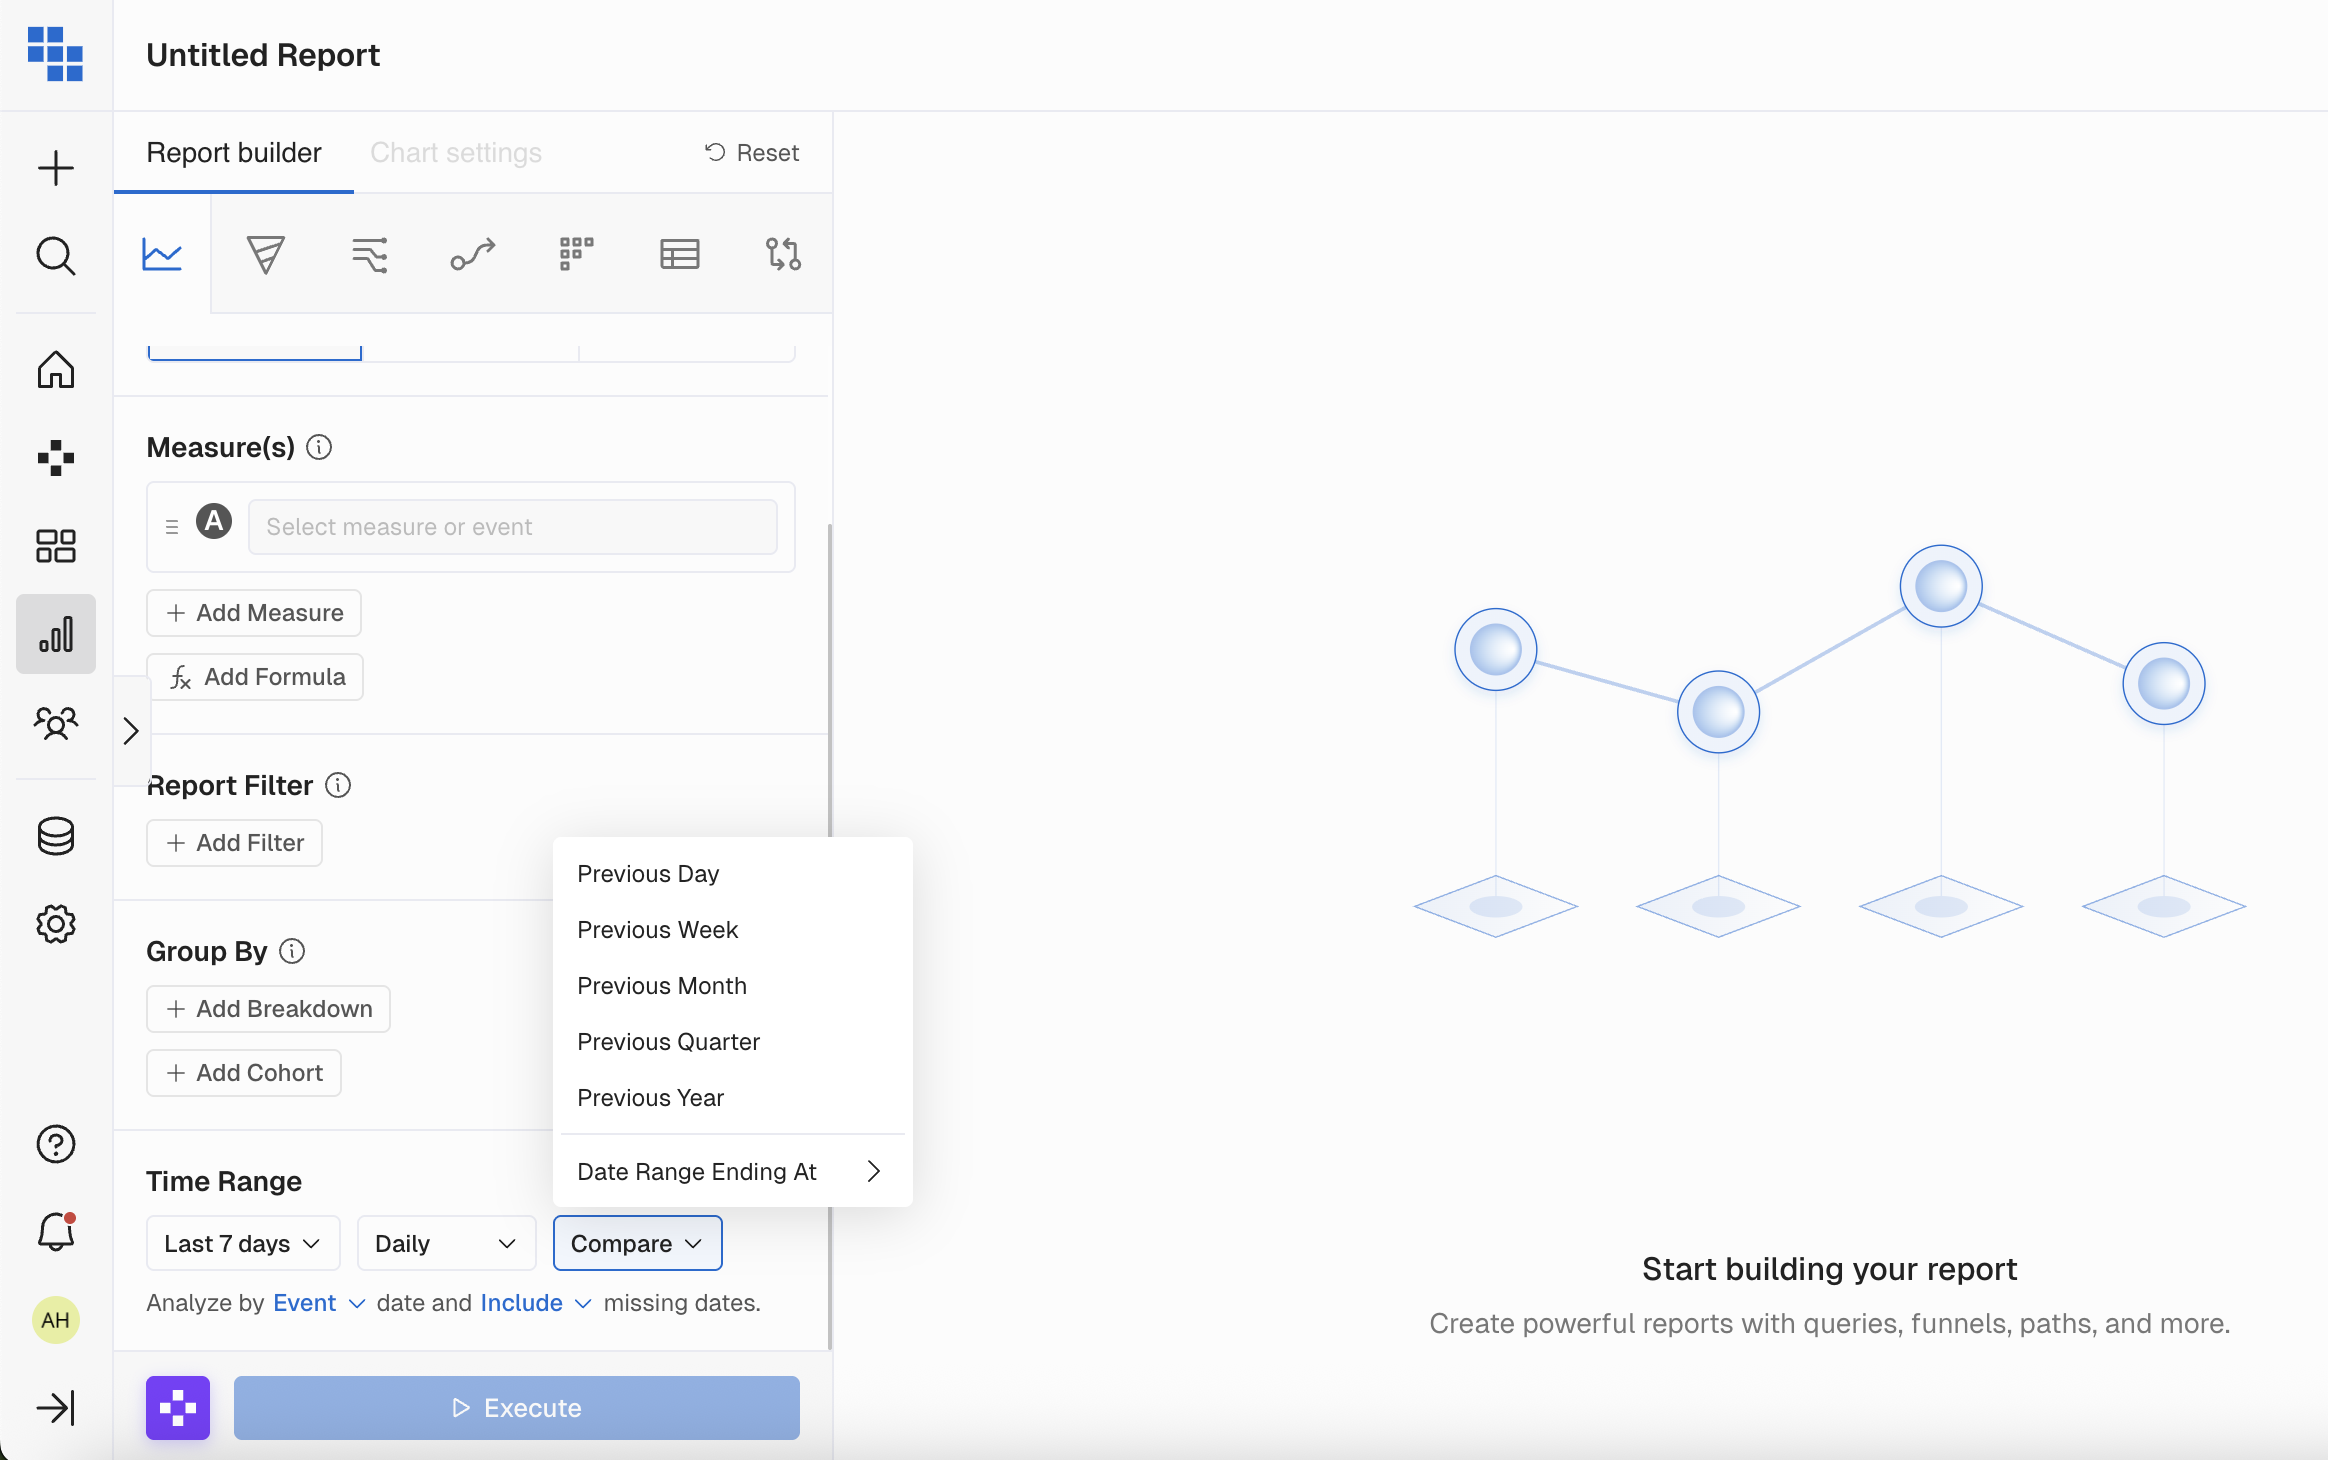2328x1460 pixels.
Task: Click the Reset button
Action: pos(752,153)
